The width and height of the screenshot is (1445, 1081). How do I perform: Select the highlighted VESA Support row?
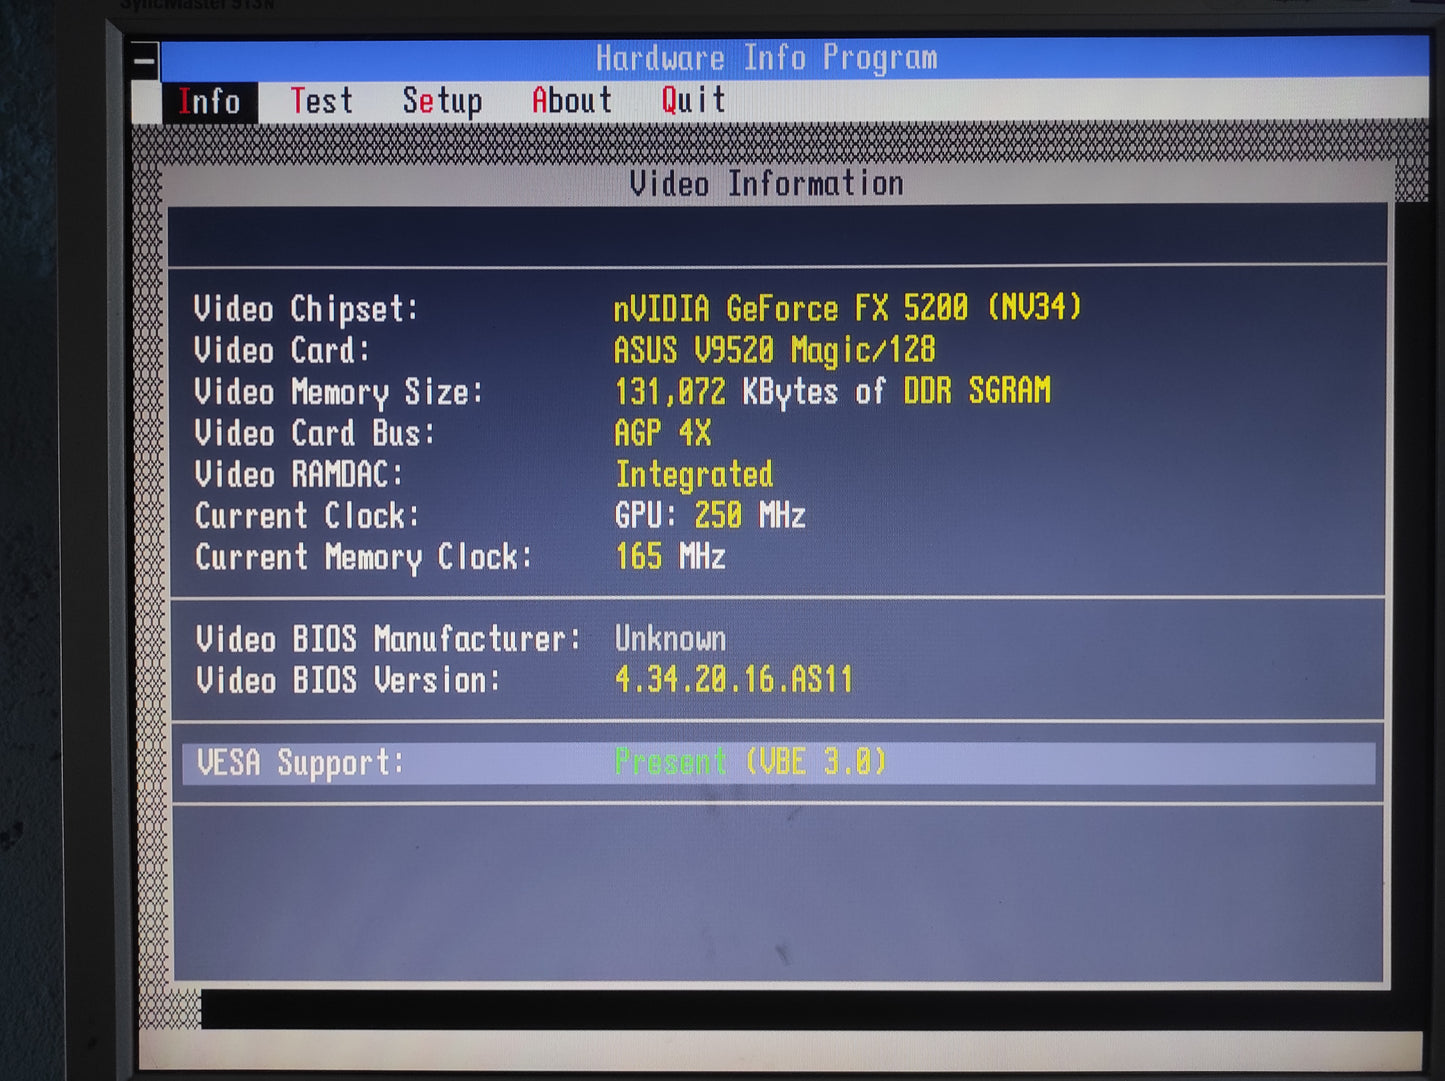(778, 763)
